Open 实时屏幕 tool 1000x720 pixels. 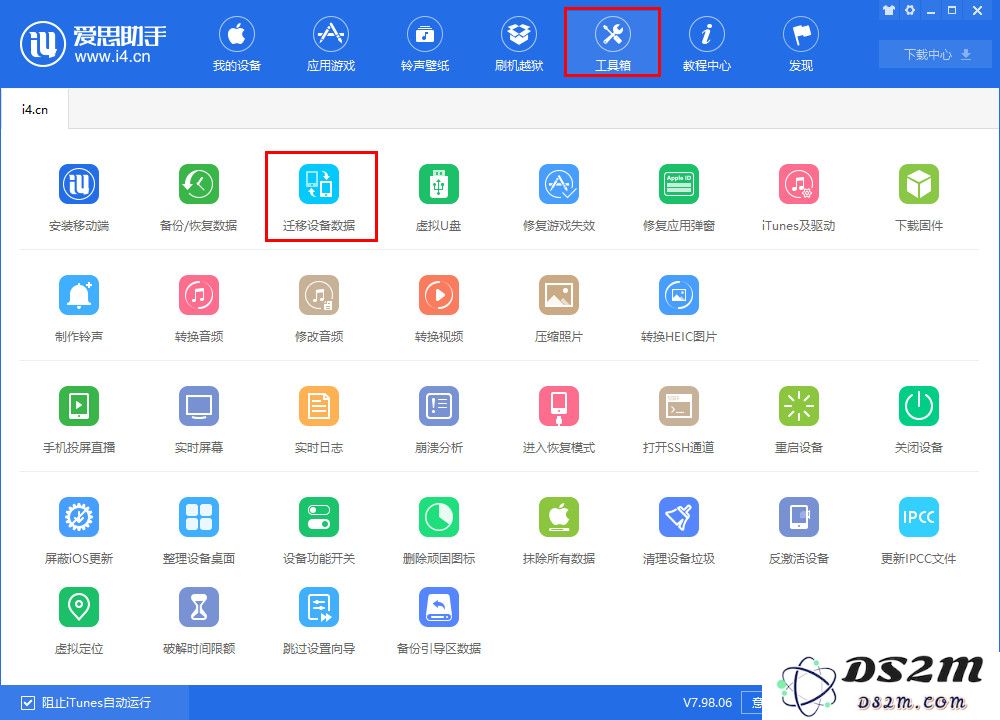[x=199, y=406]
